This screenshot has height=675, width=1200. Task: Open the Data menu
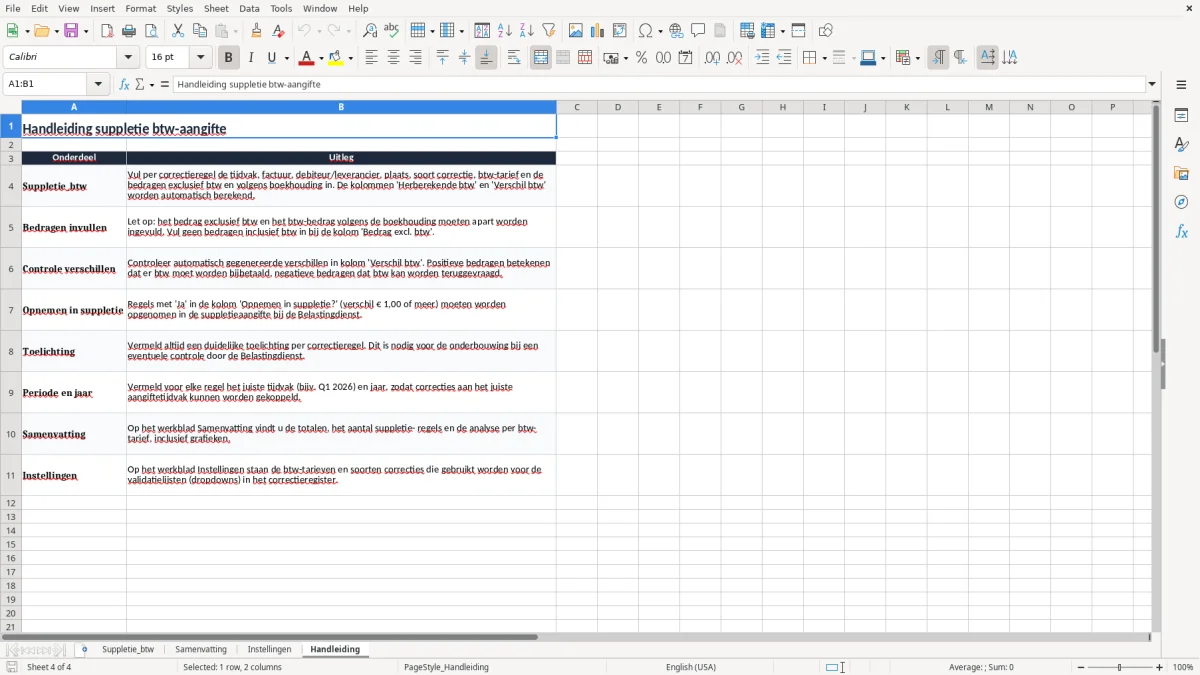click(249, 8)
